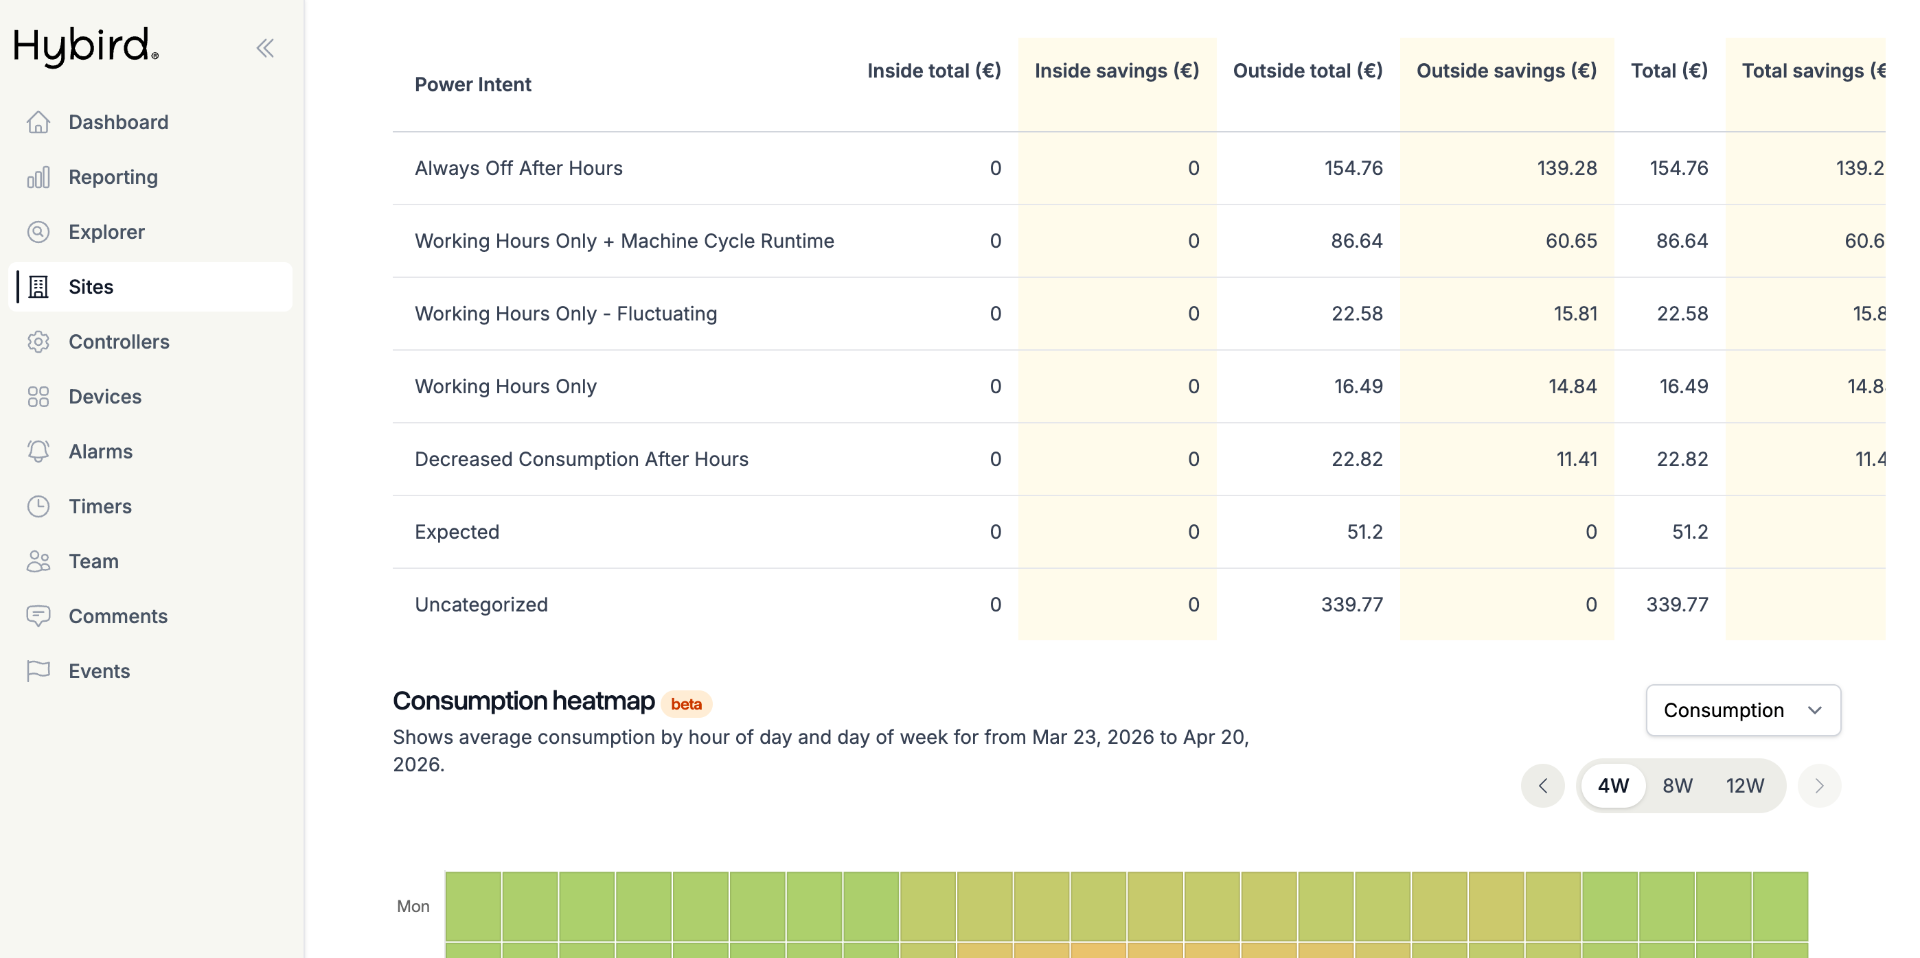Click the Comments speech bubble icon

point(38,616)
